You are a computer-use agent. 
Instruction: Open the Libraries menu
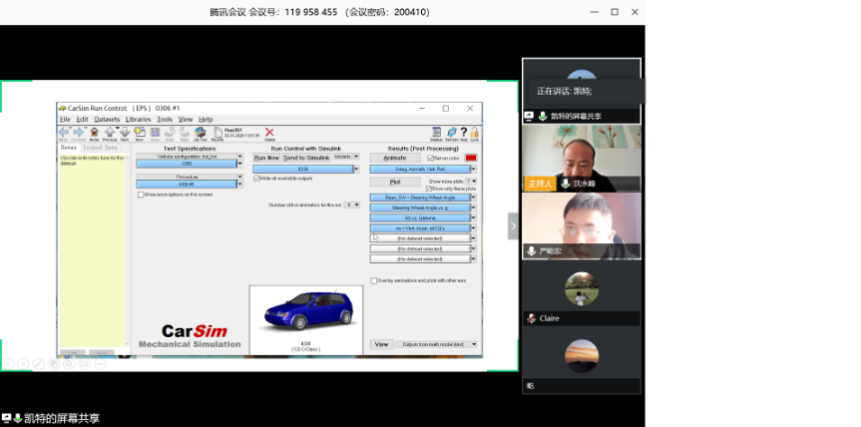[x=139, y=119]
